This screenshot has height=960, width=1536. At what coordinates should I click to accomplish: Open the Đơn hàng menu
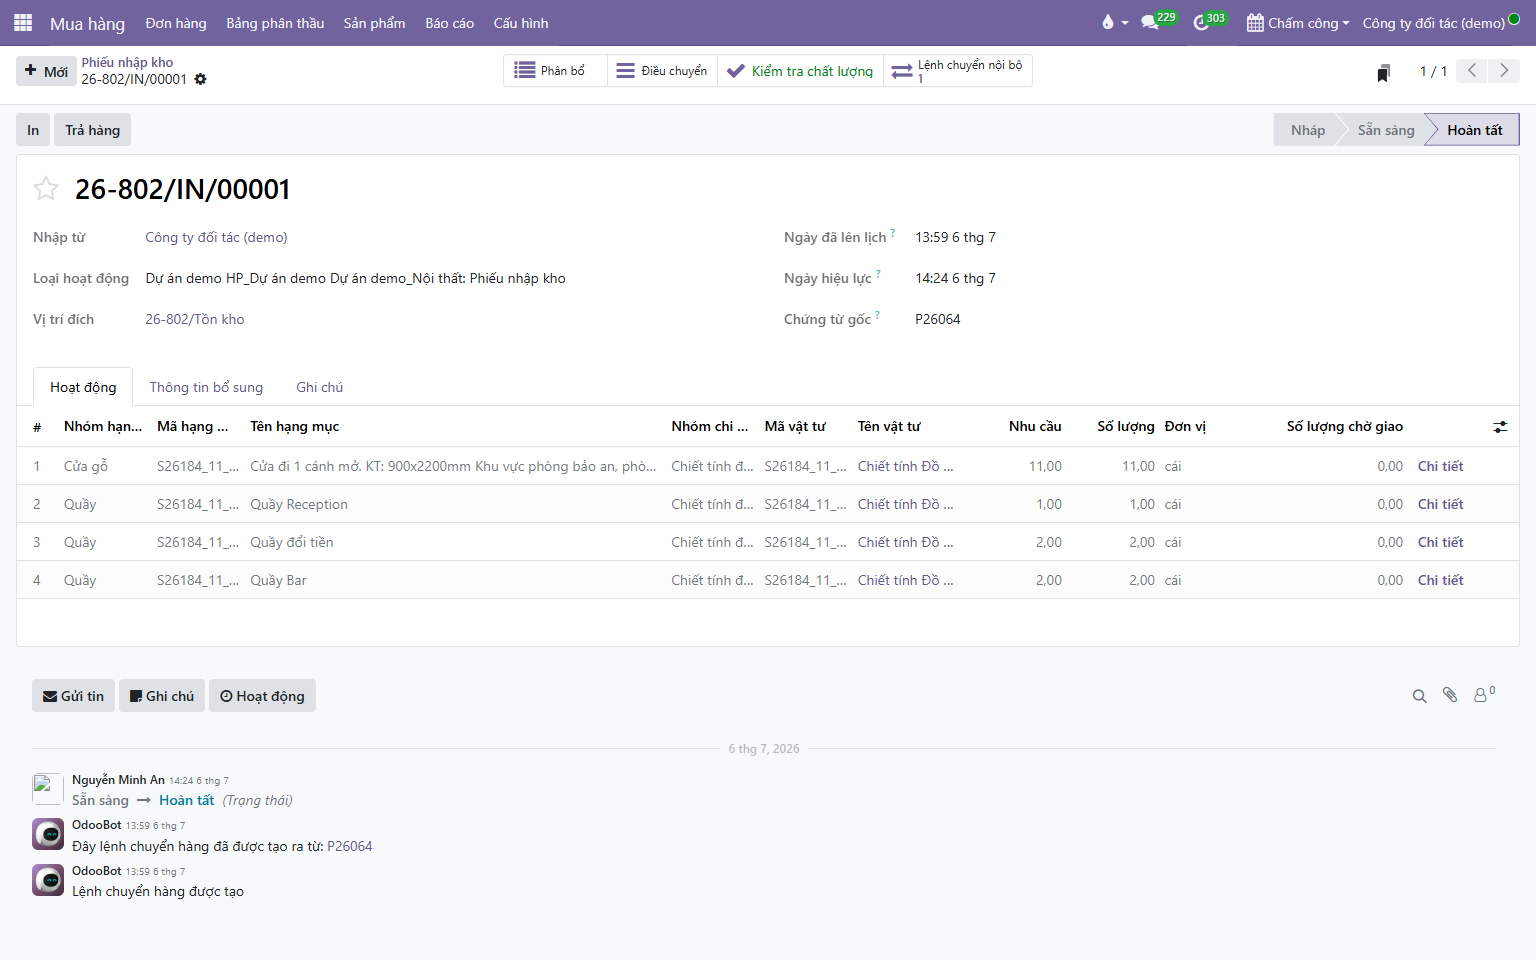tap(176, 23)
